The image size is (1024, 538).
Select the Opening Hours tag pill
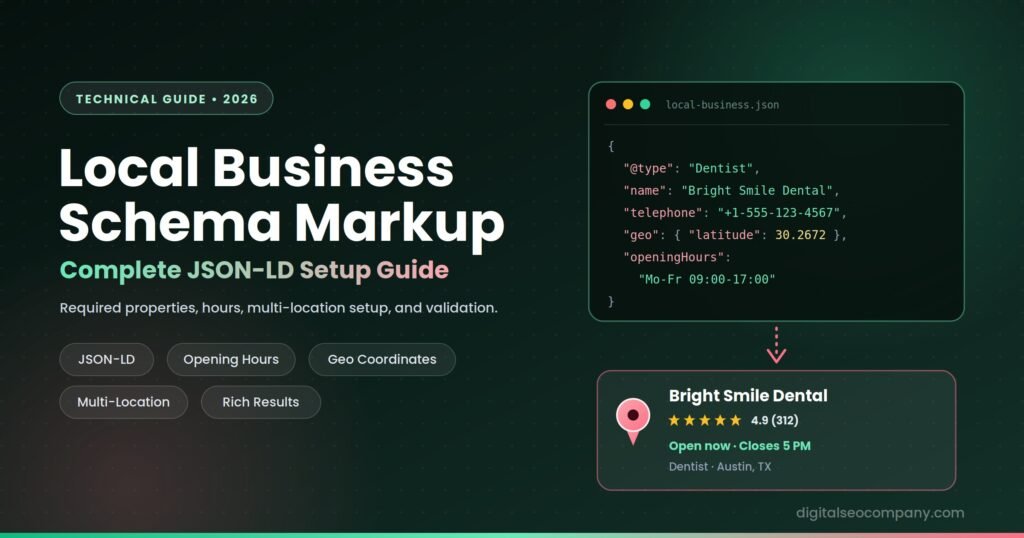tap(231, 359)
